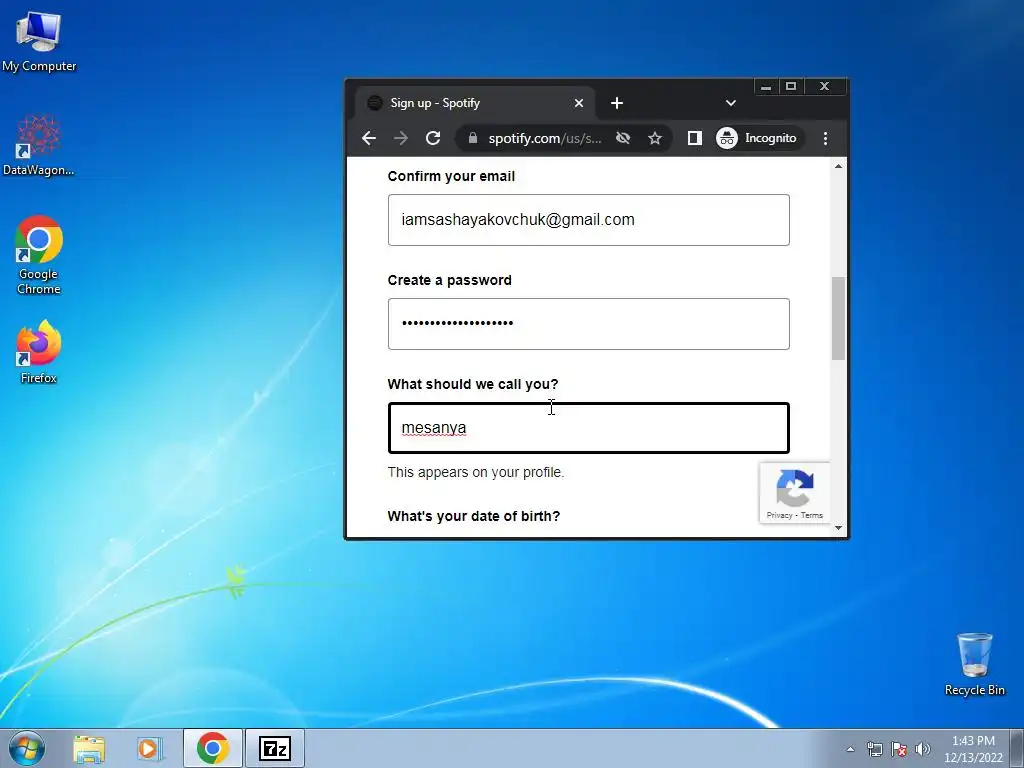Click the reCAPTCHA logo badge
This screenshot has height=768, width=1024.
795,488
